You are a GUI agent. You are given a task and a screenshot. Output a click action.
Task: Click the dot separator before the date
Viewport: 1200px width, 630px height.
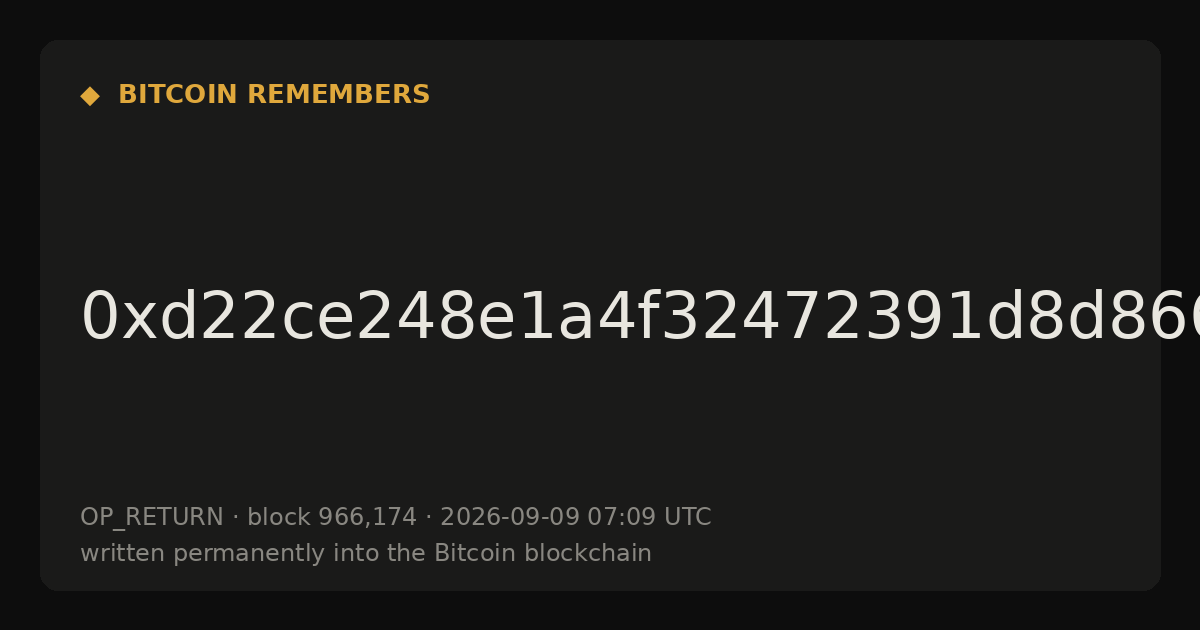(429, 518)
